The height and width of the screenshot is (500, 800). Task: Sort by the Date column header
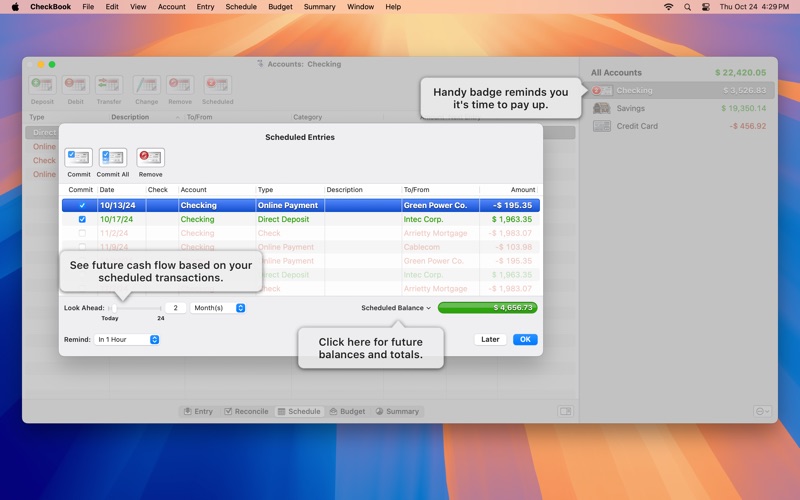[x=121, y=189]
